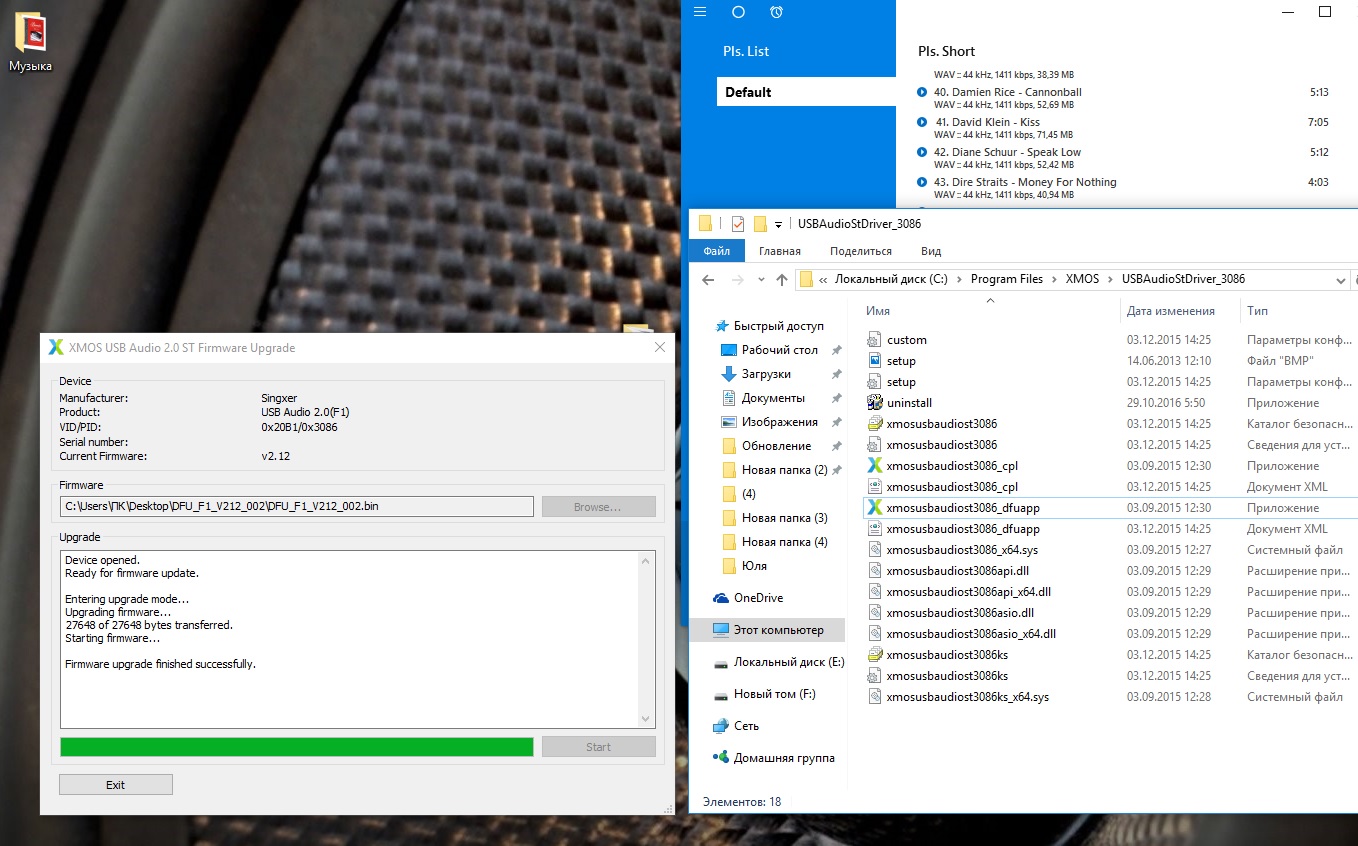The width and height of the screenshot is (1358, 846).
Task: Click the Browse... button for firmware file
Action: (x=598, y=507)
